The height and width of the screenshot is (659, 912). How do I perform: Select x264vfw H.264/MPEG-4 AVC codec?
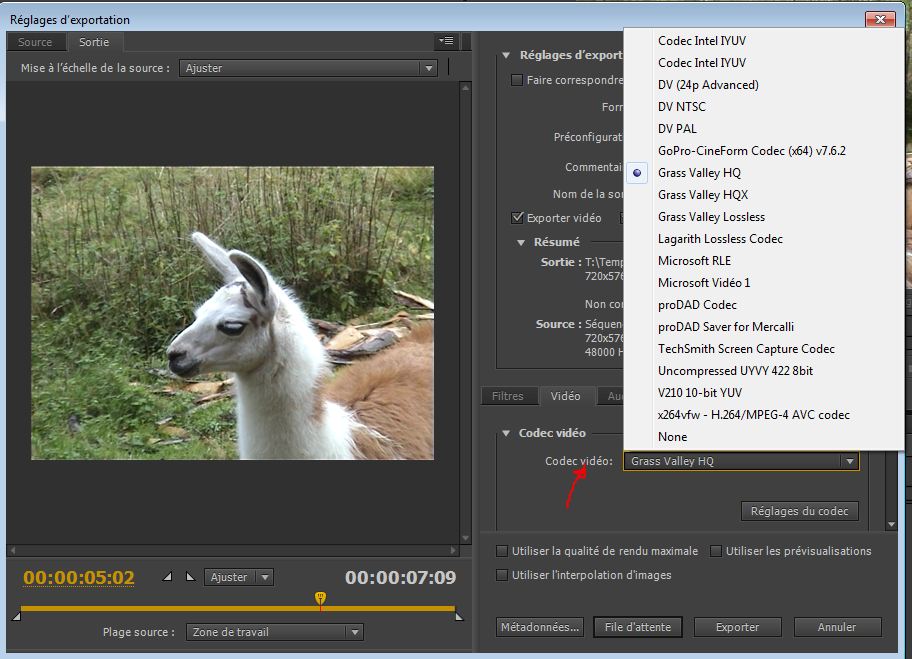coord(753,415)
